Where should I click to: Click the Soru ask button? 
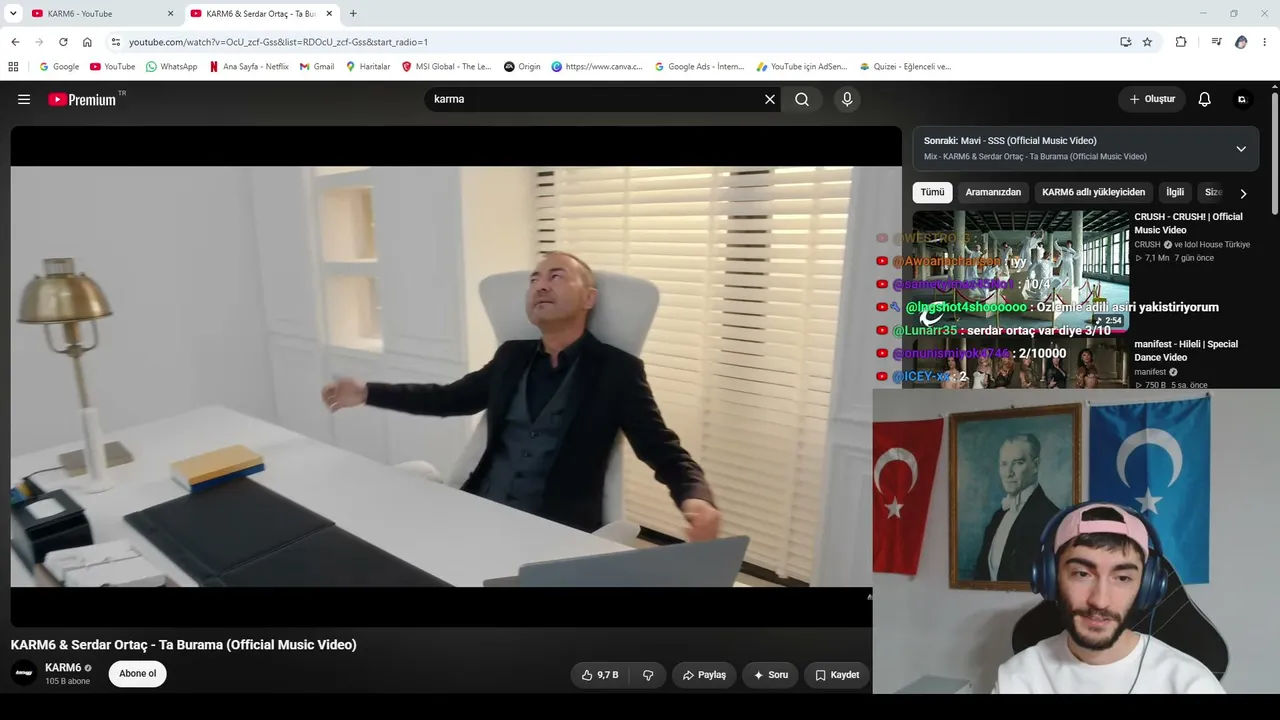[771, 675]
